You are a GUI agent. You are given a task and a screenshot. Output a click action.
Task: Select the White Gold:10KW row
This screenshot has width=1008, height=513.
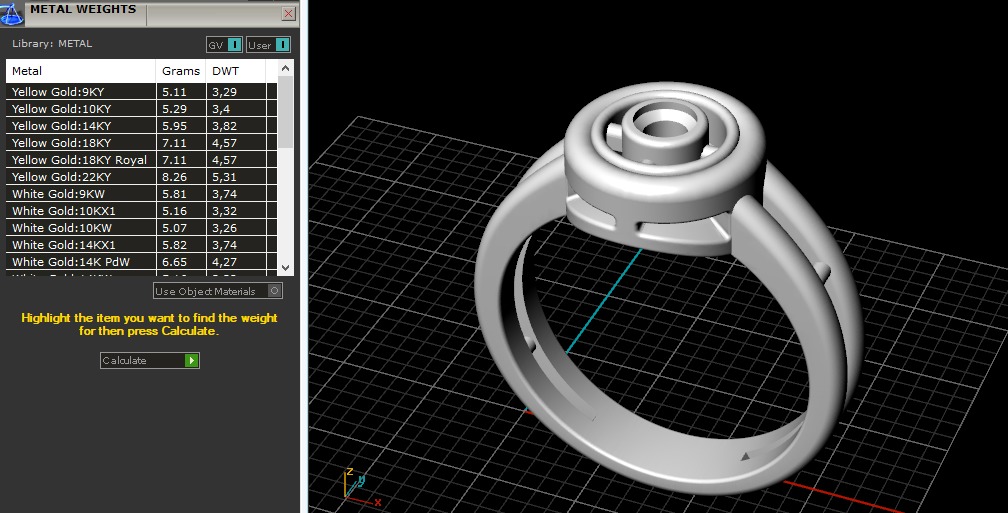click(141, 228)
